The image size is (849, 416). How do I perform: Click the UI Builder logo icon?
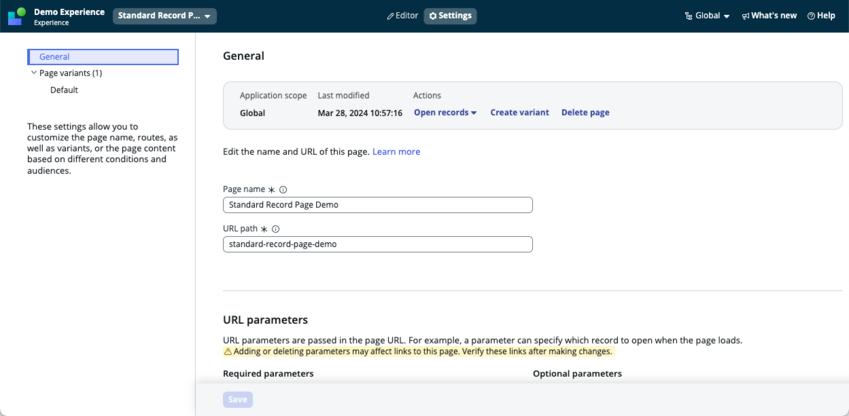(17, 16)
